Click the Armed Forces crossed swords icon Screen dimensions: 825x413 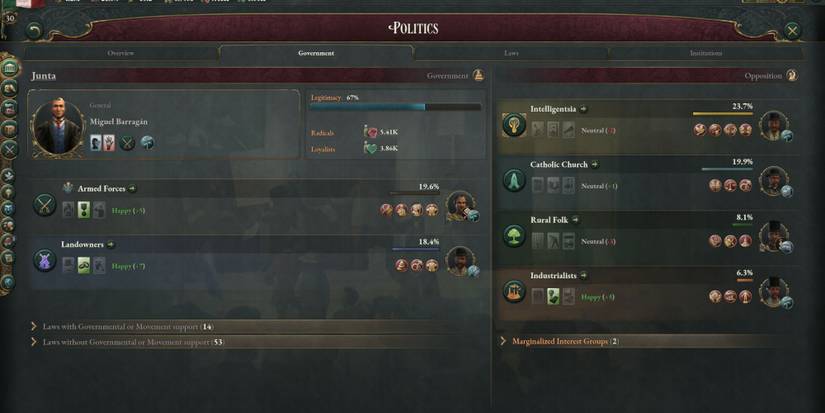(x=45, y=205)
